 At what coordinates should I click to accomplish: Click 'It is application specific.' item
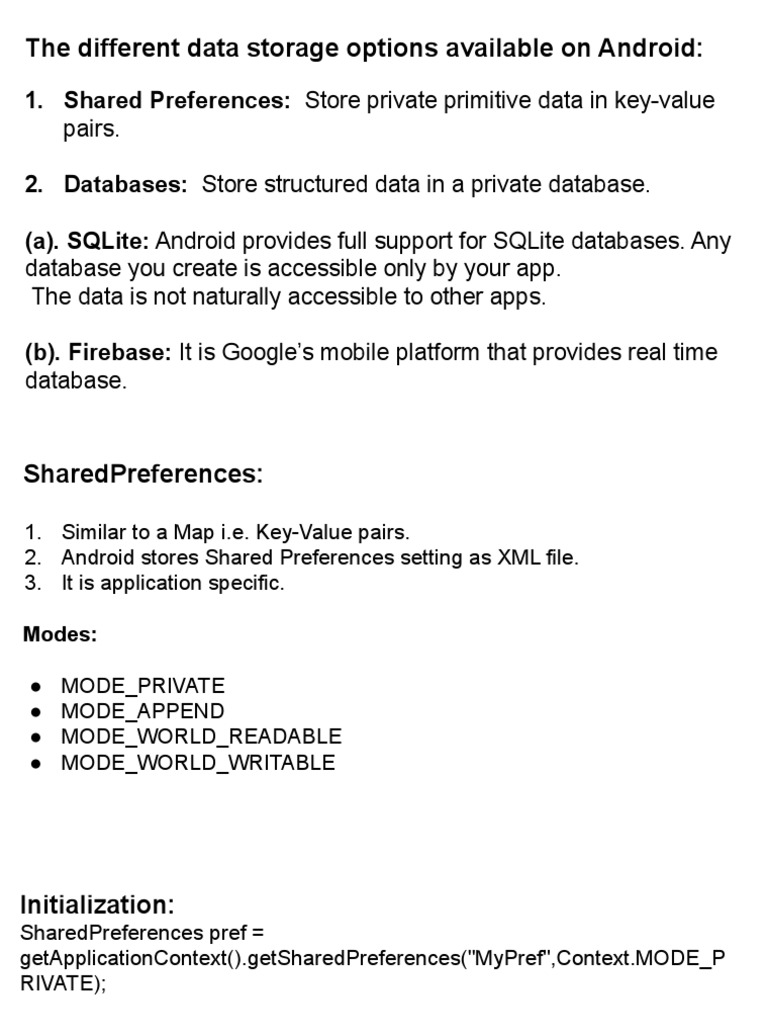click(x=172, y=584)
